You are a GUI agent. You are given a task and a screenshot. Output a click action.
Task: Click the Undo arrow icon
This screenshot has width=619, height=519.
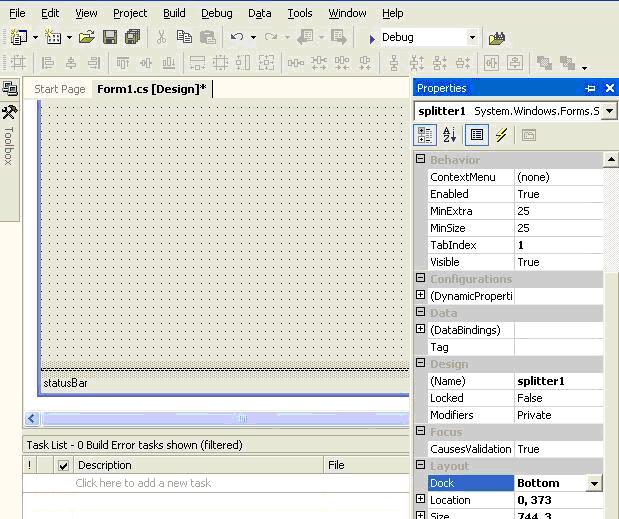tap(236, 37)
